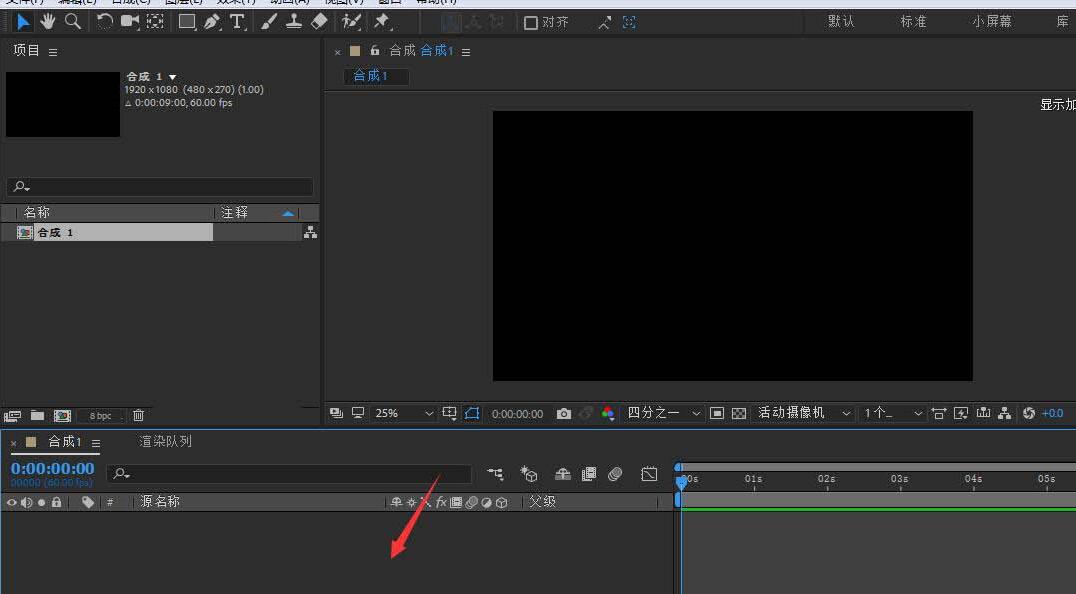1076x594 pixels.
Task: Select the Pen tool
Action: coord(212,22)
